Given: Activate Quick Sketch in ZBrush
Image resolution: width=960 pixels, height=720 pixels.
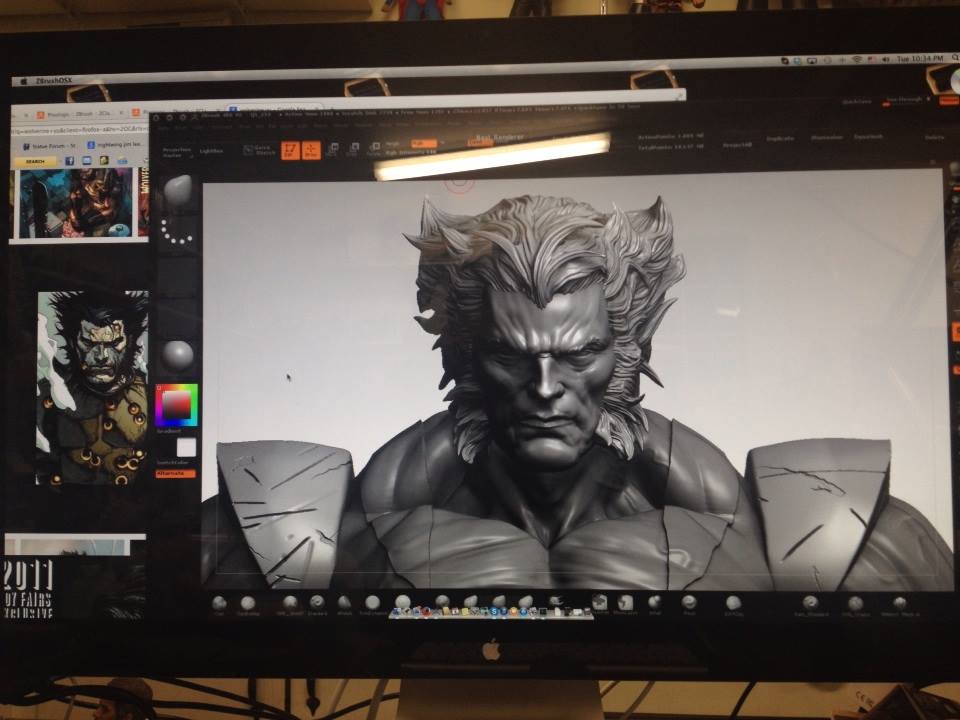Looking at the screenshot, I should [x=259, y=151].
